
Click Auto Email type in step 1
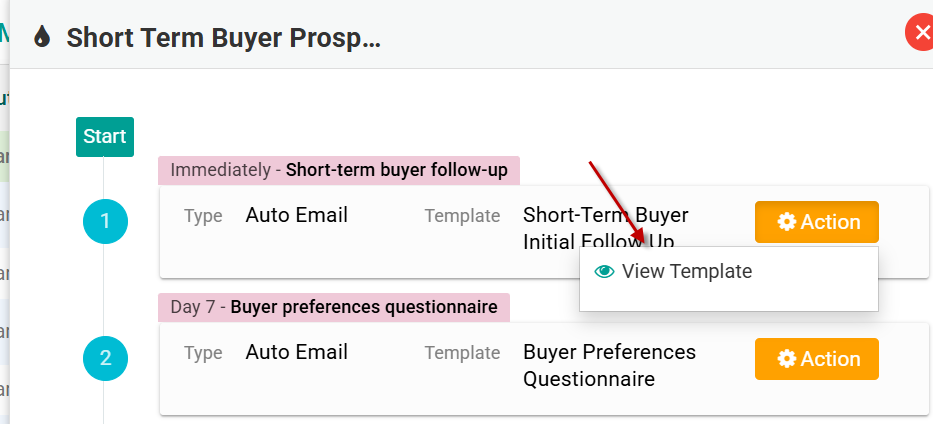(x=297, y=215)
